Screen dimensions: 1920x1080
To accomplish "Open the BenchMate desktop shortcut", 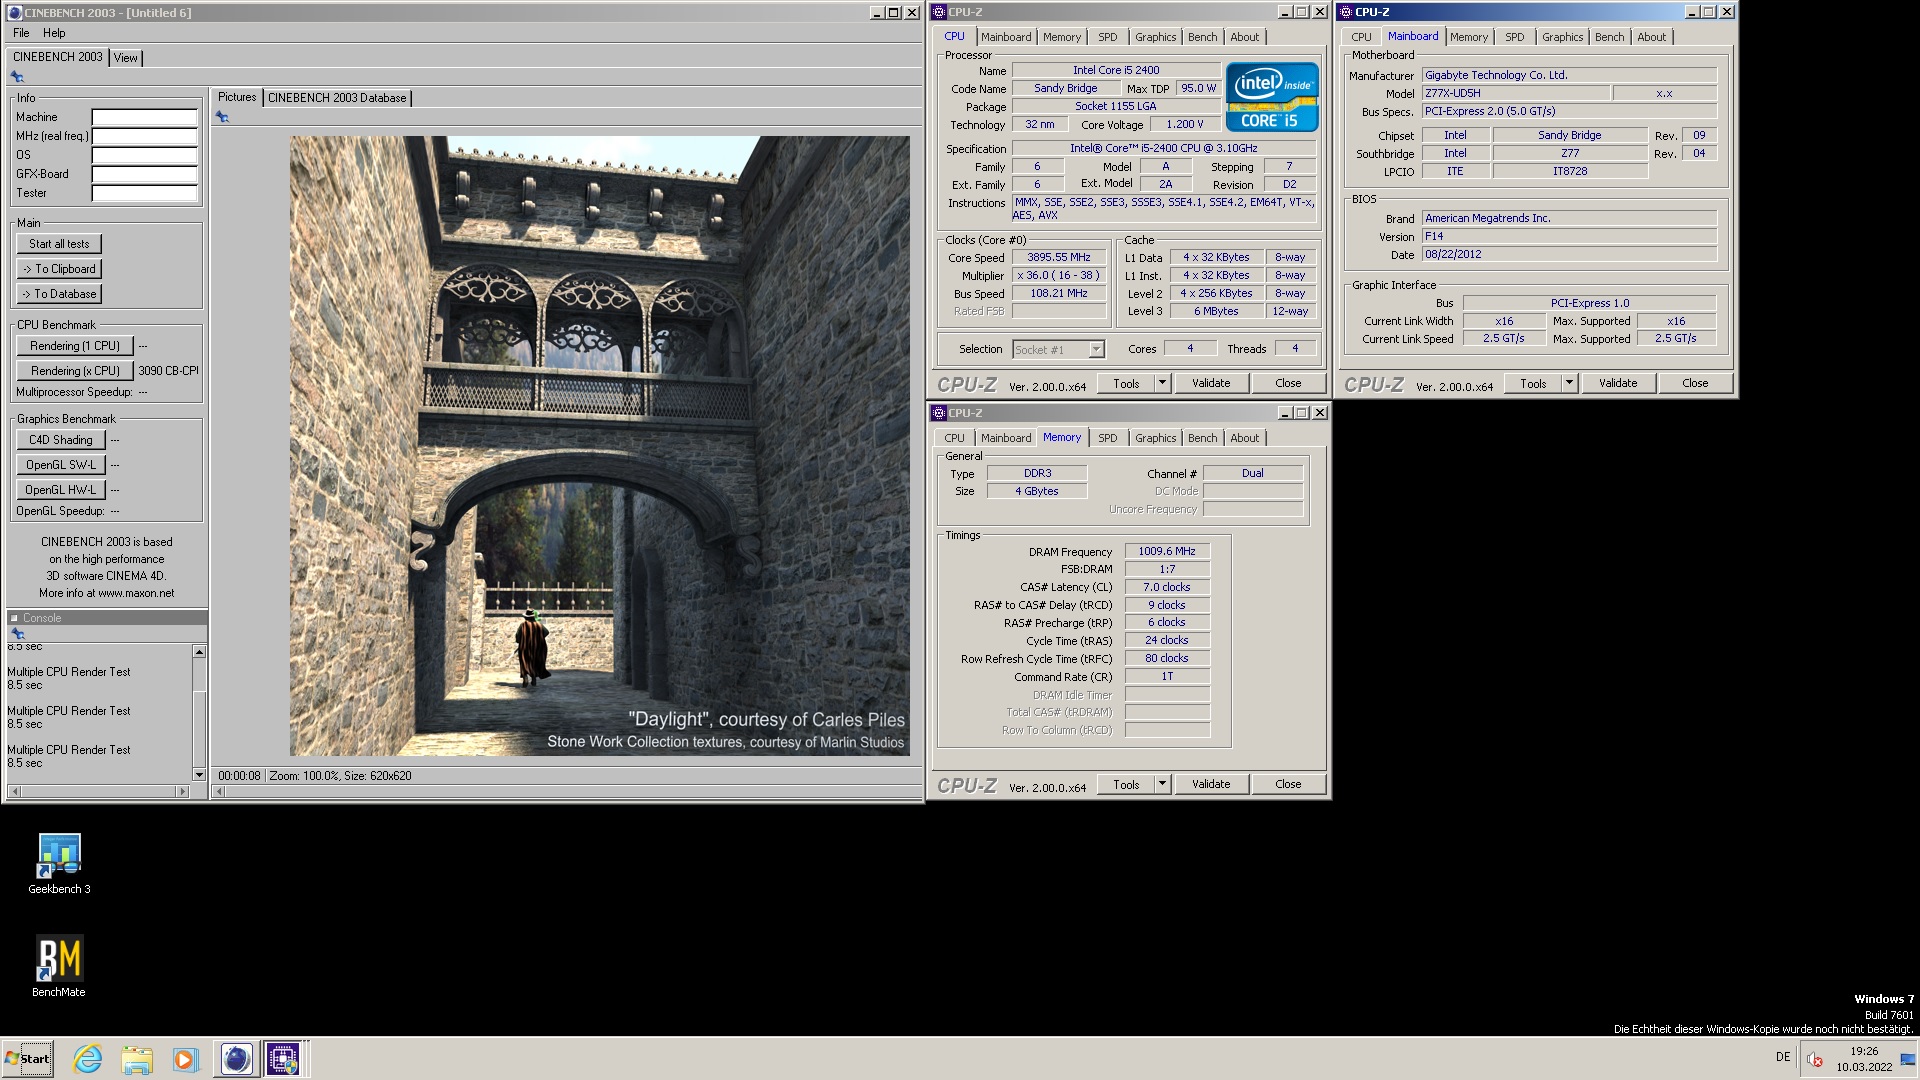I will click(59, 967).
